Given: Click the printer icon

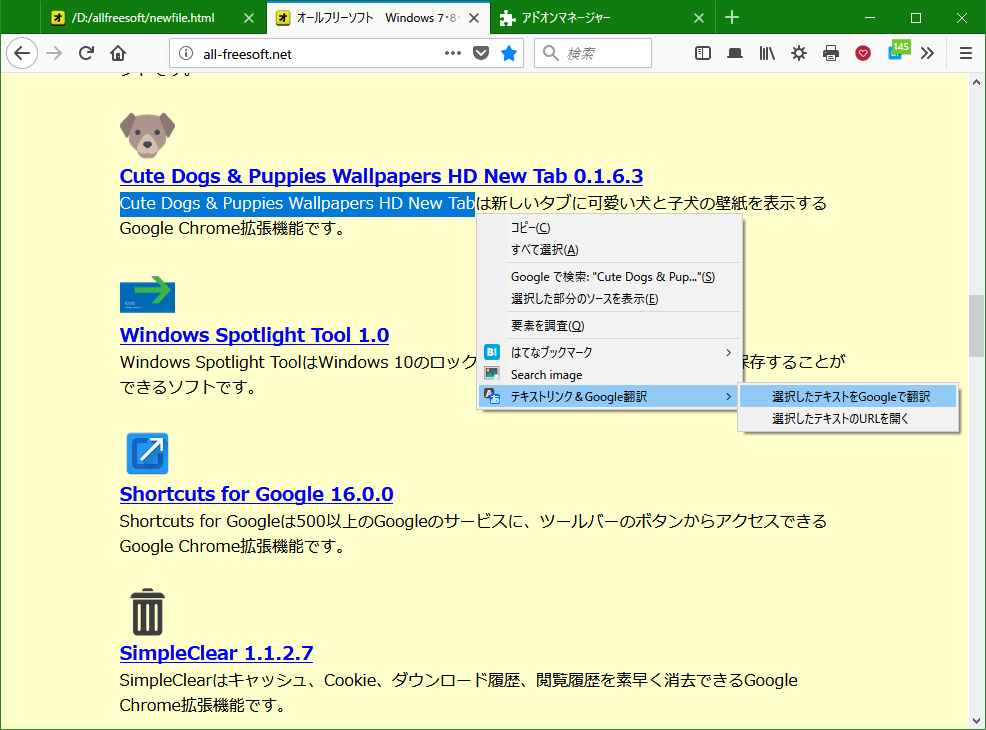Looking at the screenshot, I should coord(831,53).
